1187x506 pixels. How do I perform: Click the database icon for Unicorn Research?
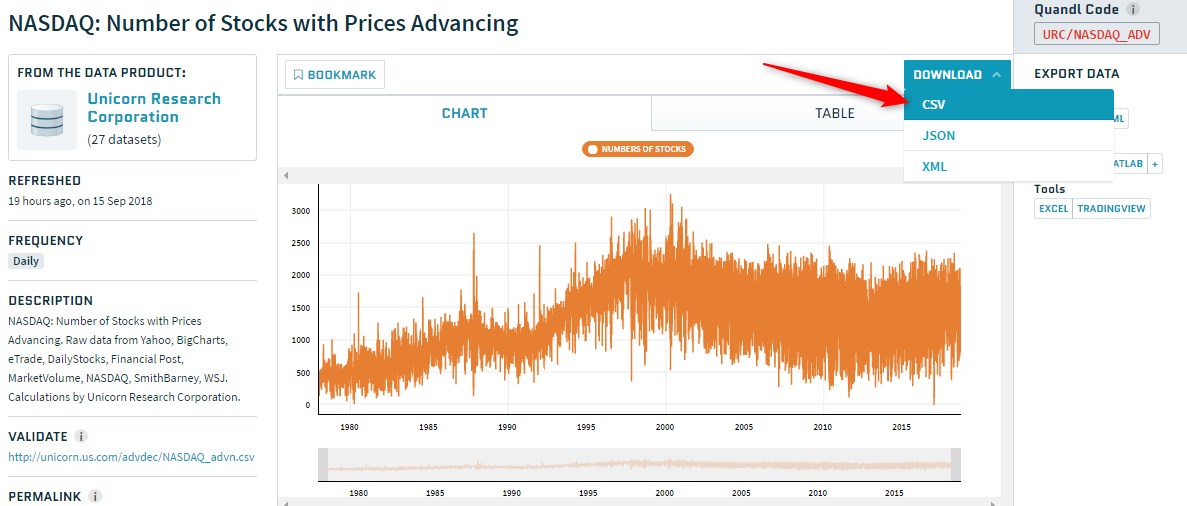47,120
